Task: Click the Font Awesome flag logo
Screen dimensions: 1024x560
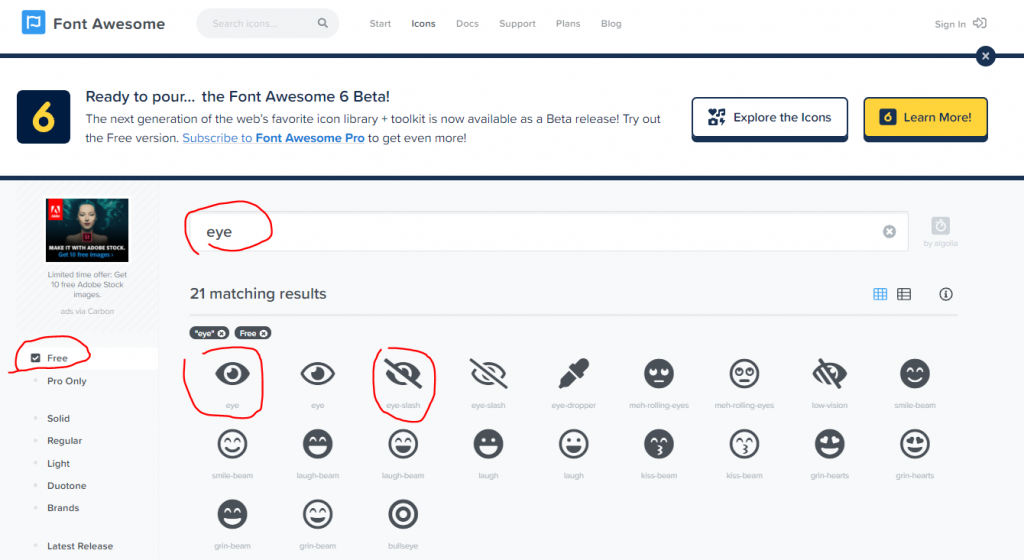Action: point(33,22)
